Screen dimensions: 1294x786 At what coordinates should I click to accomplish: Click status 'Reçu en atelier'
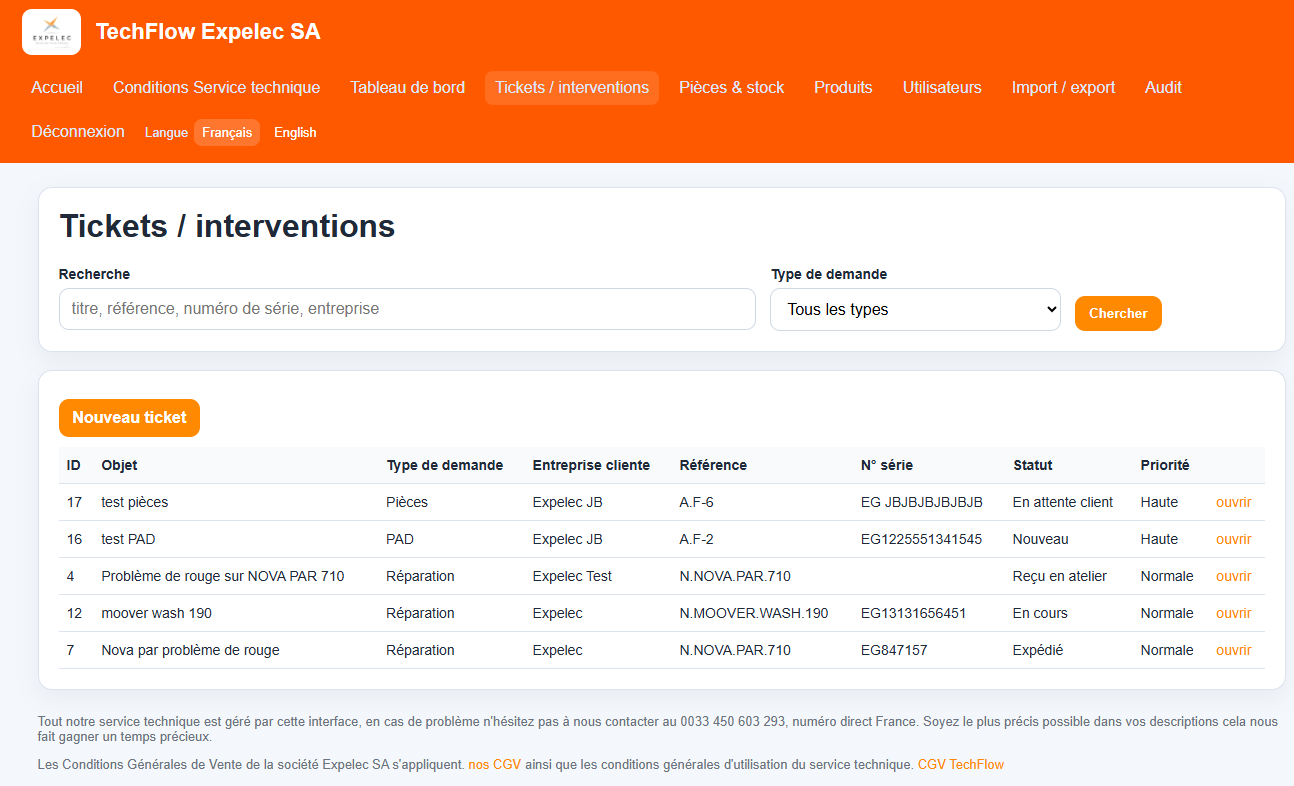[x=1060, y=576]
